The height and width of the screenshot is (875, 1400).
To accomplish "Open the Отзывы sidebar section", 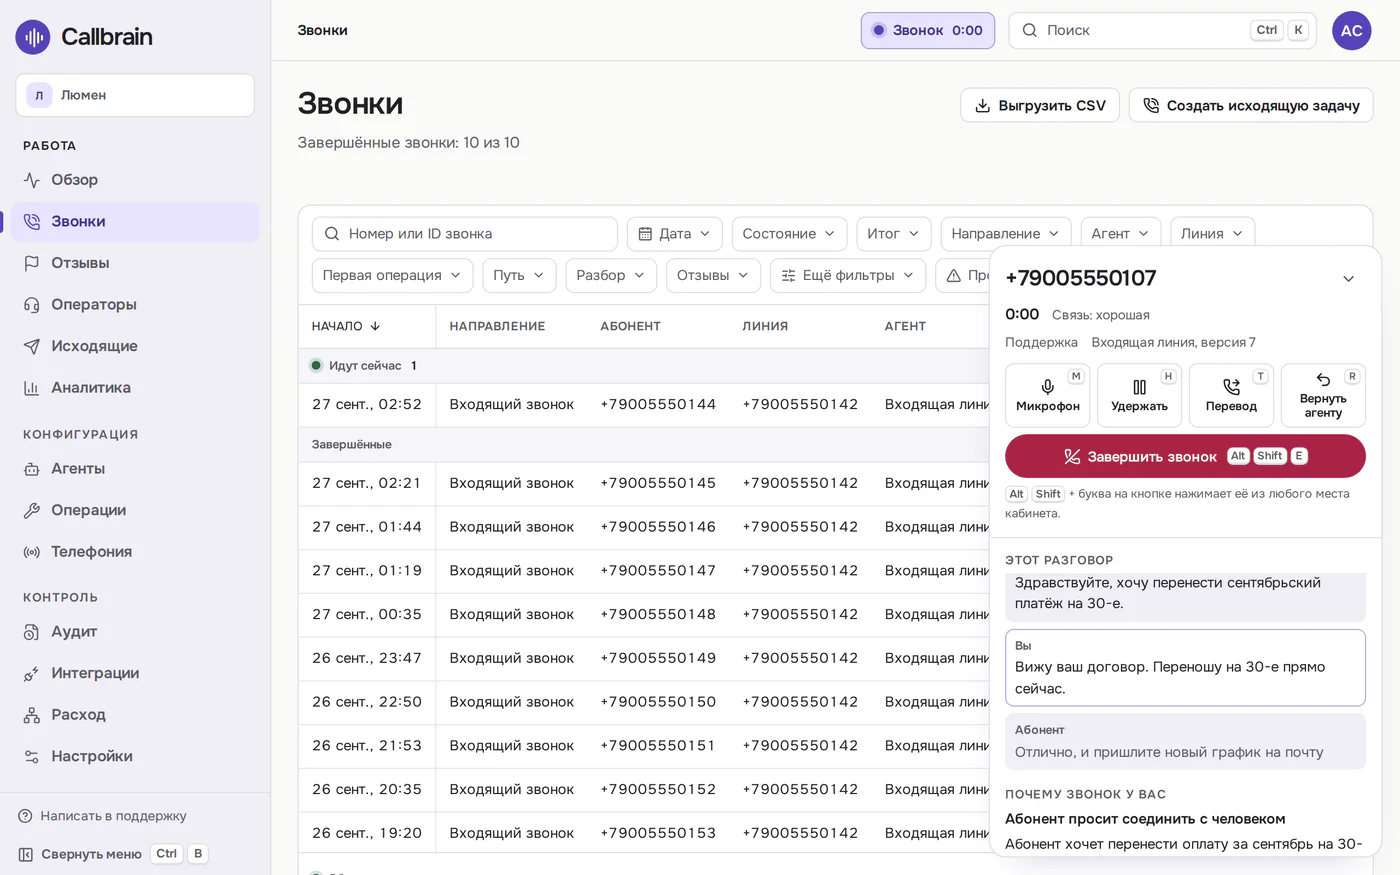I will [135, 263].
